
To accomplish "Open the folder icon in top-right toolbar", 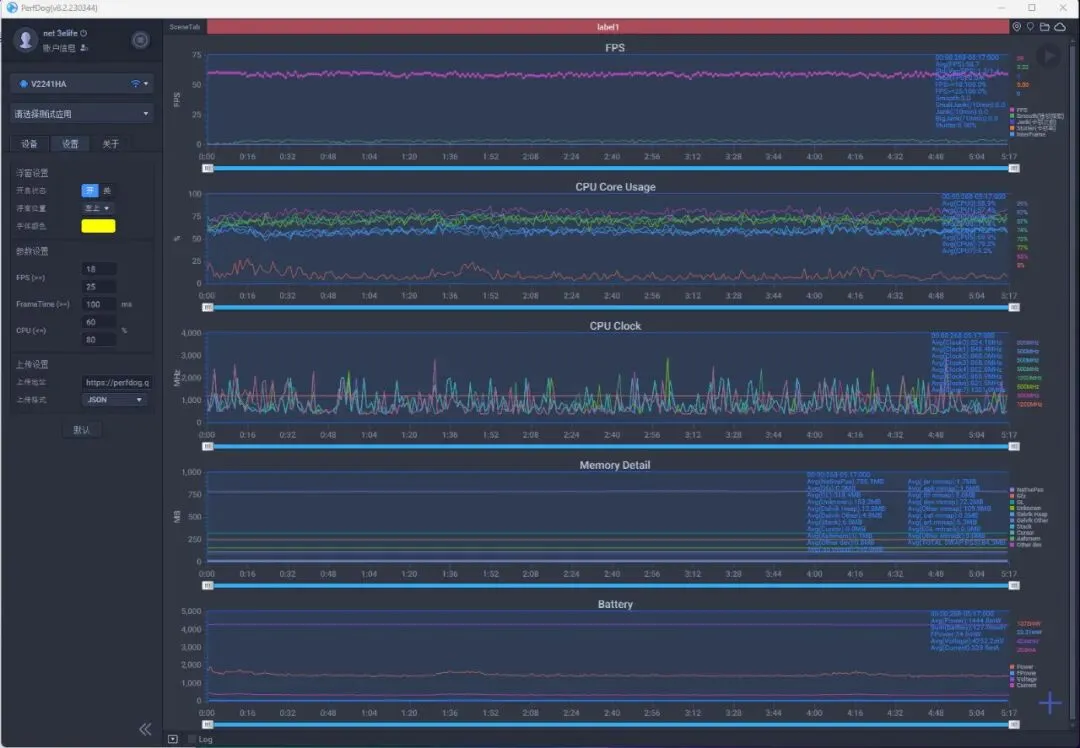I will point(1045,27).
